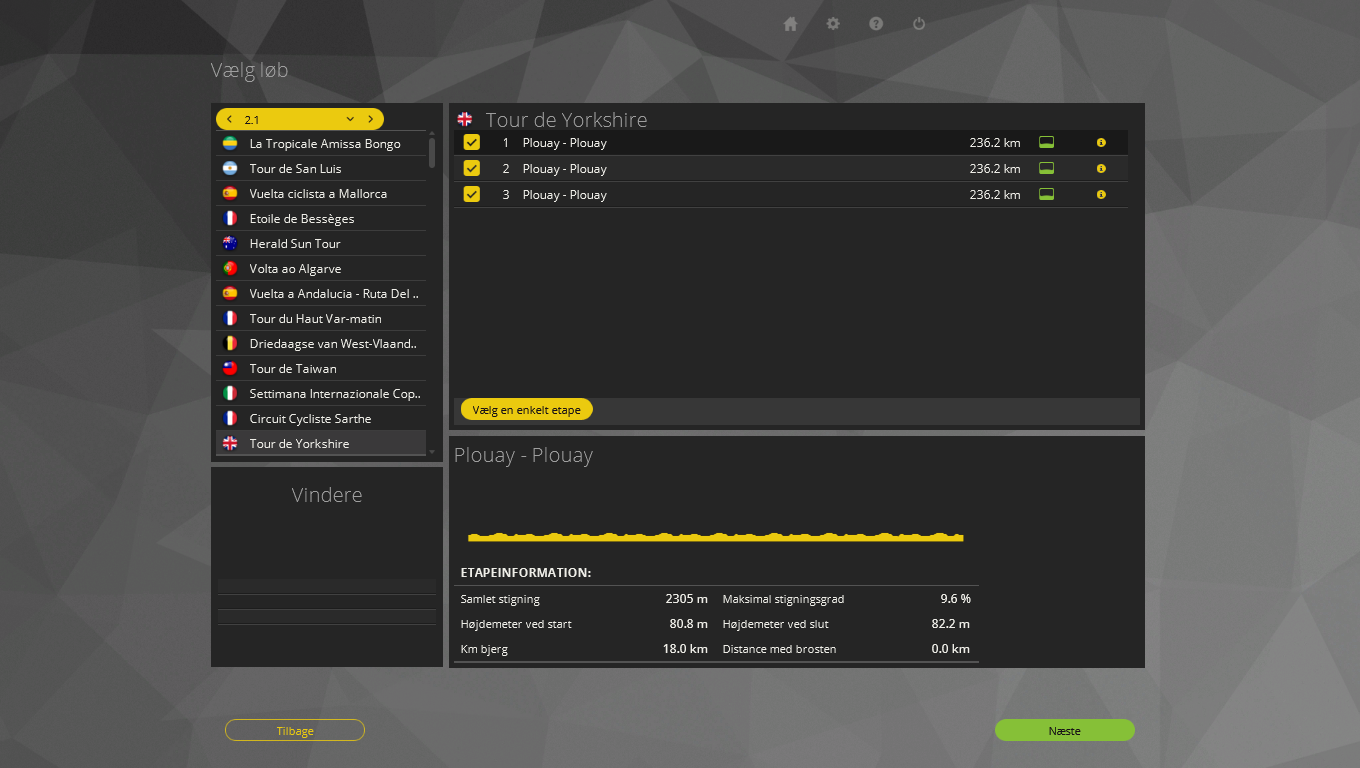Toggle the stage 2 checkbox
Viewport: 1360px width, 768px height.
click(472, 168)
